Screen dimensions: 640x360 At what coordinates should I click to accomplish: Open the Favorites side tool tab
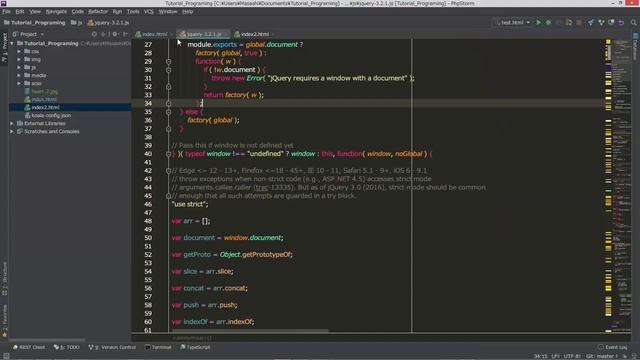(x=4, y=321)
